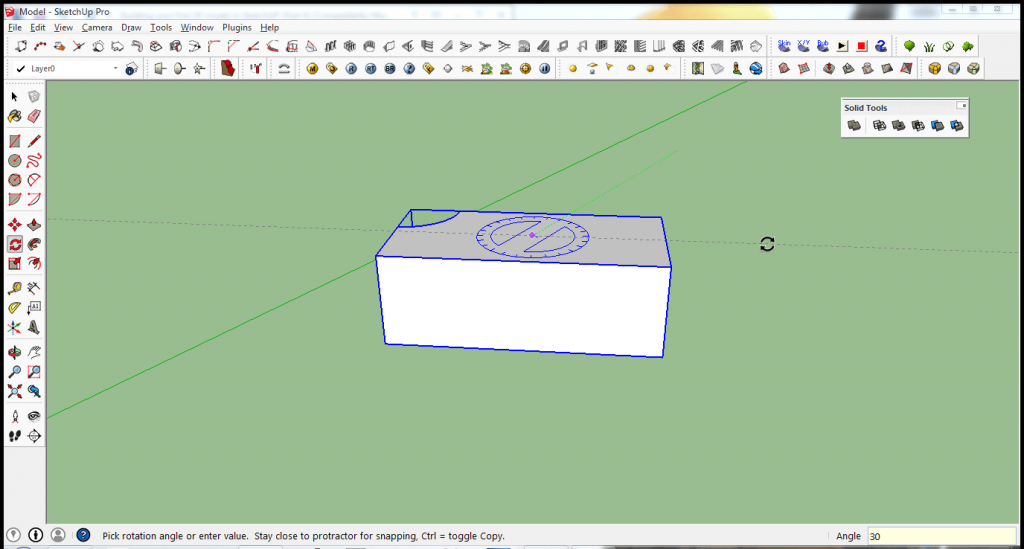Click the blue BR round icon
Image resolution: width=1024 pixels, height=549 pixels.
coord(390,69)
